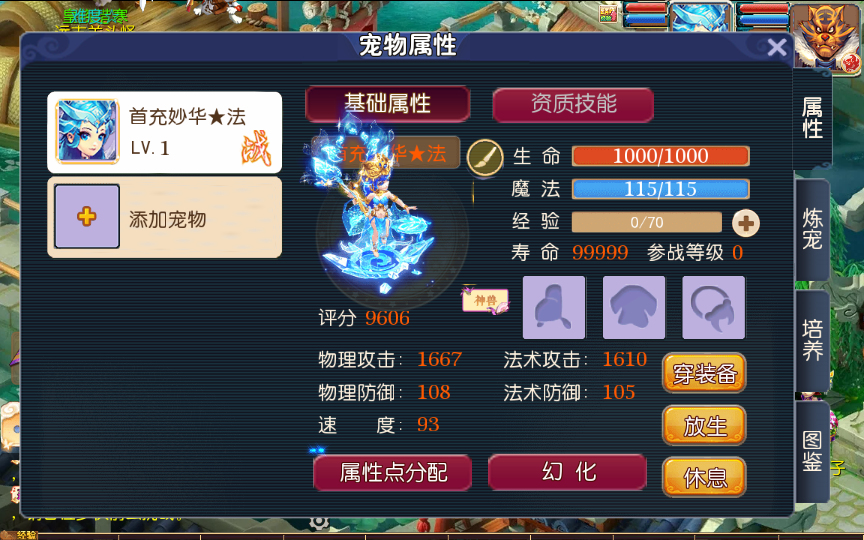
Task: Click the brush rename icon beside pet name
Action: (x=485, y=158)
